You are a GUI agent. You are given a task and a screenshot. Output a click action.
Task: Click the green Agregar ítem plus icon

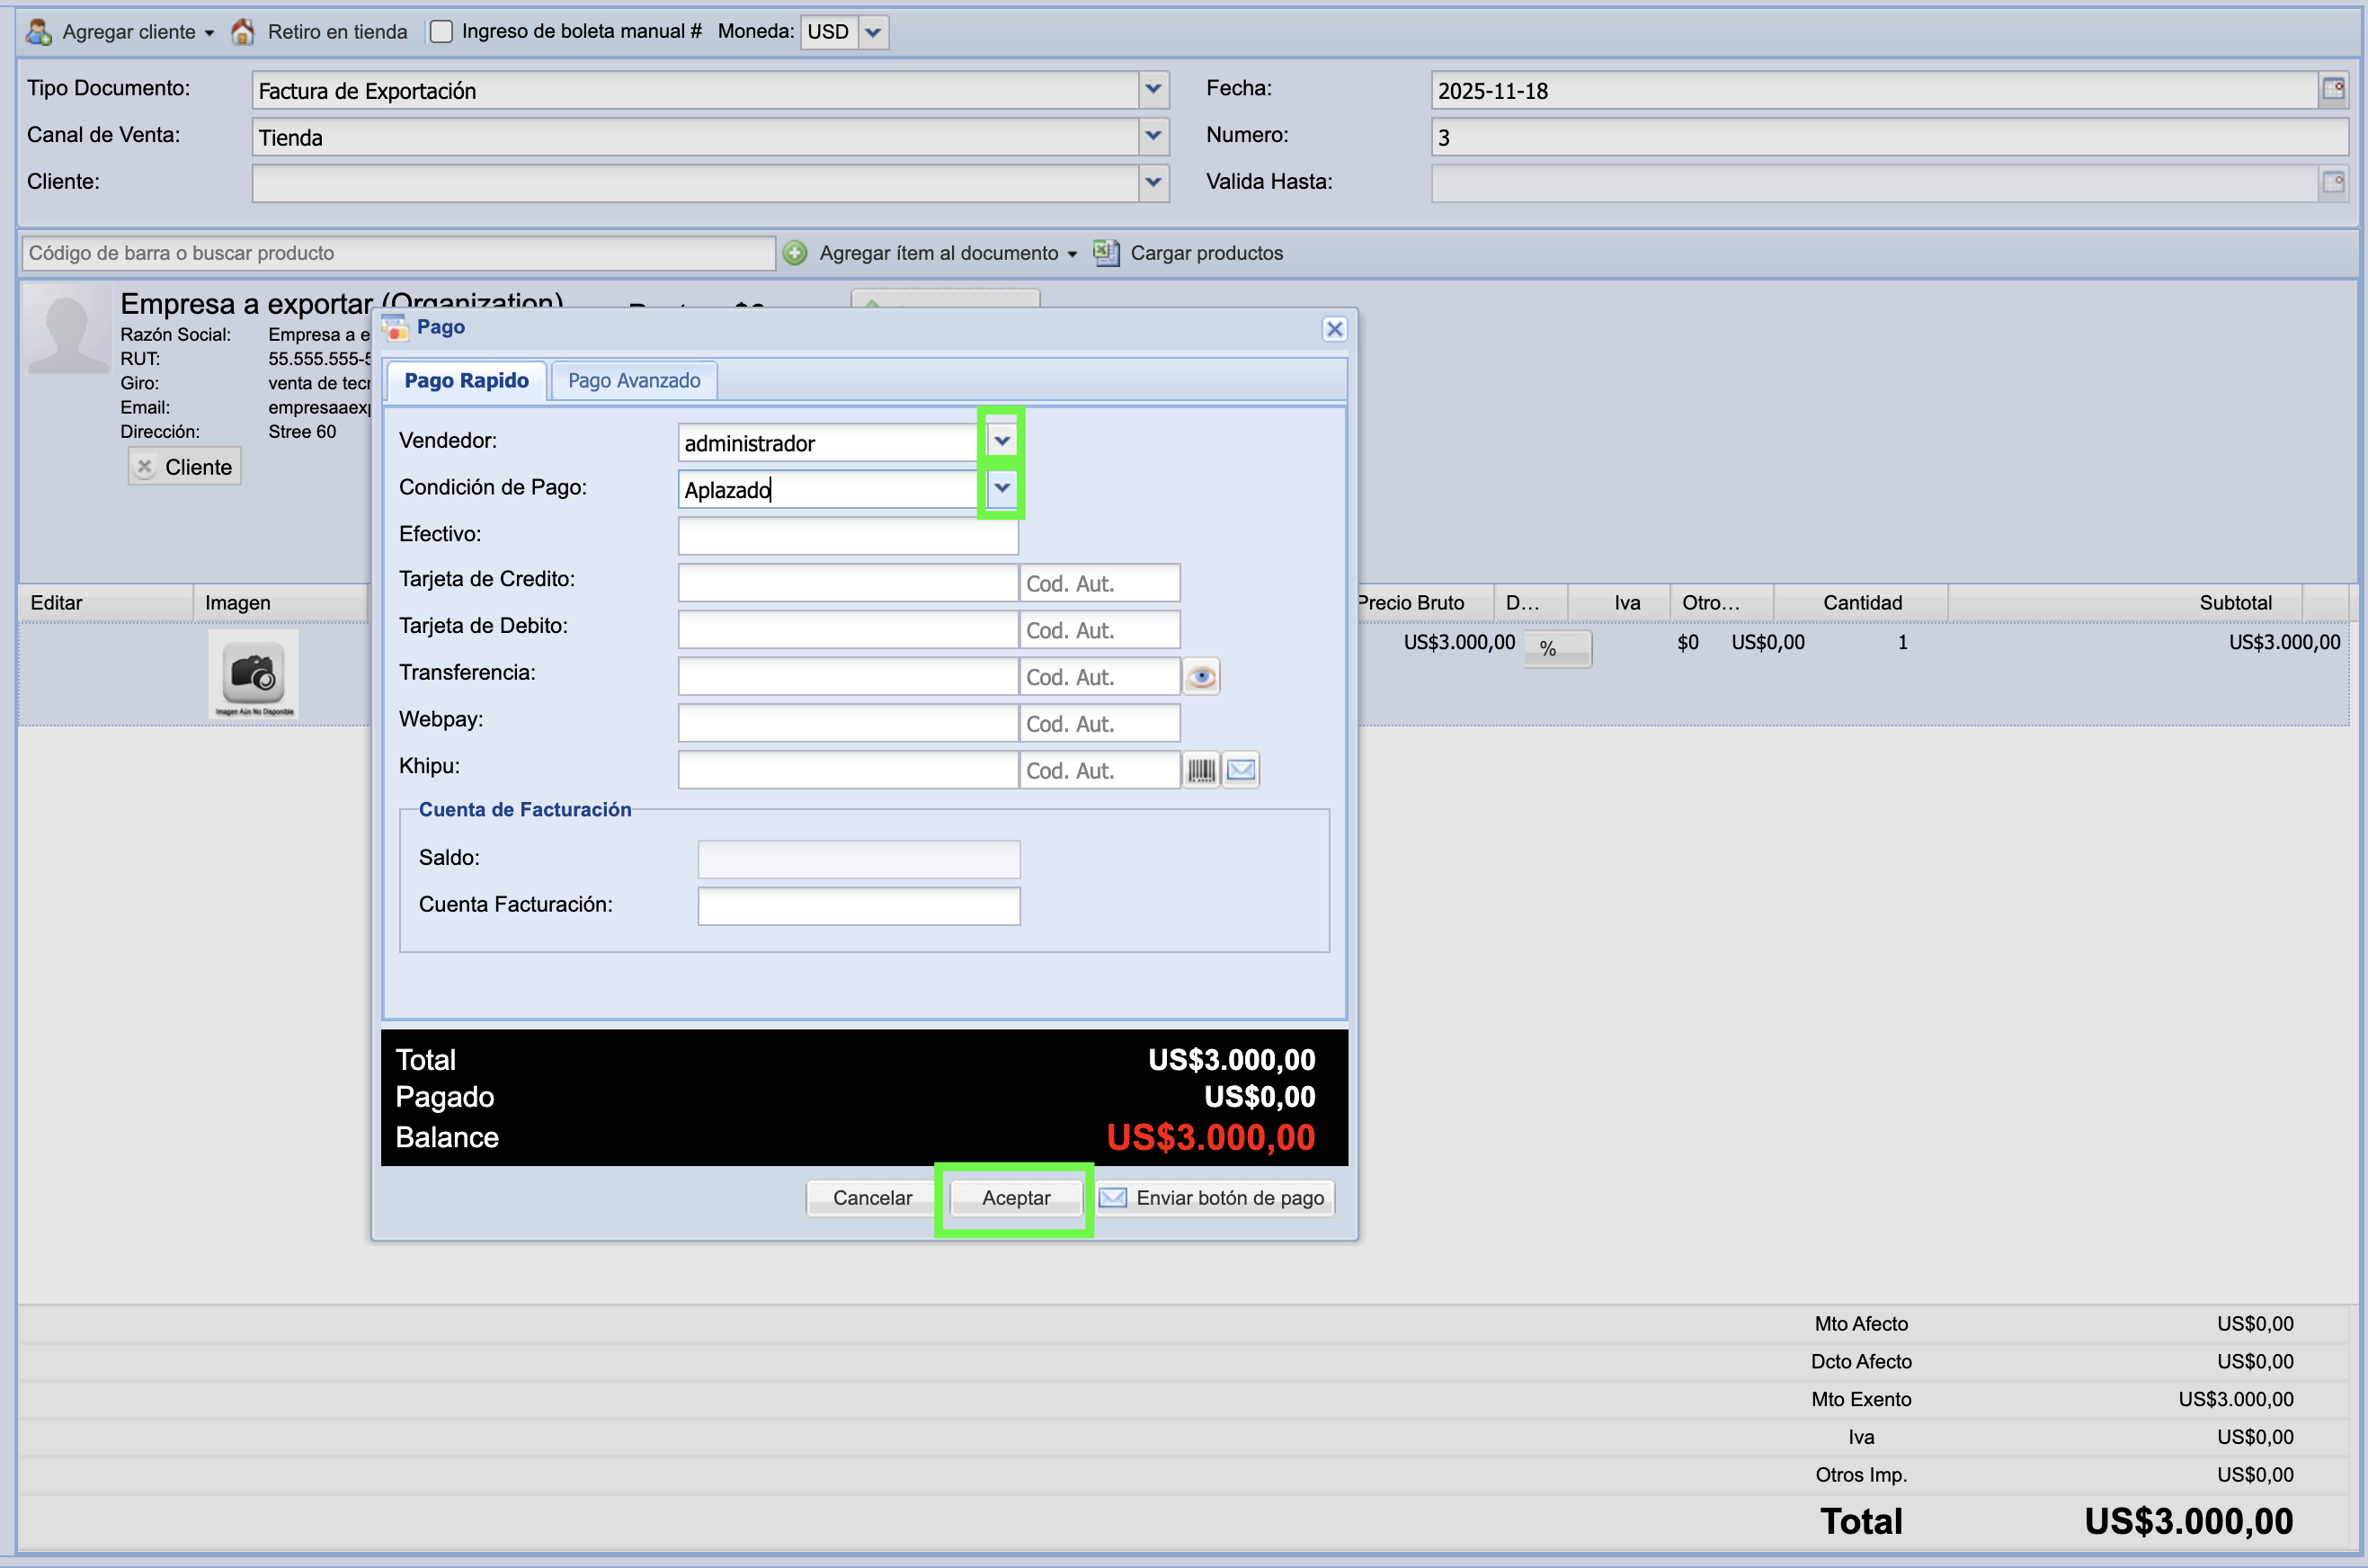pos(795,253)
